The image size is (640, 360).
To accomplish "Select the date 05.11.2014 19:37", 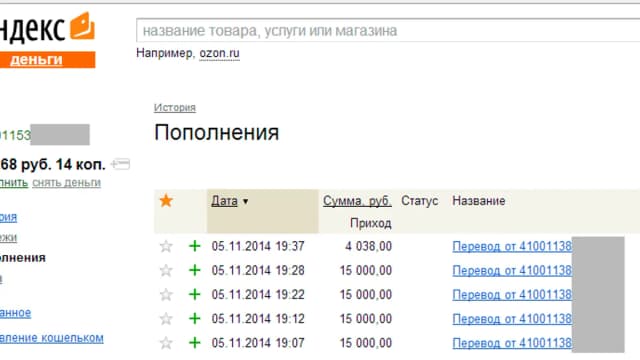I will point(258,246).
